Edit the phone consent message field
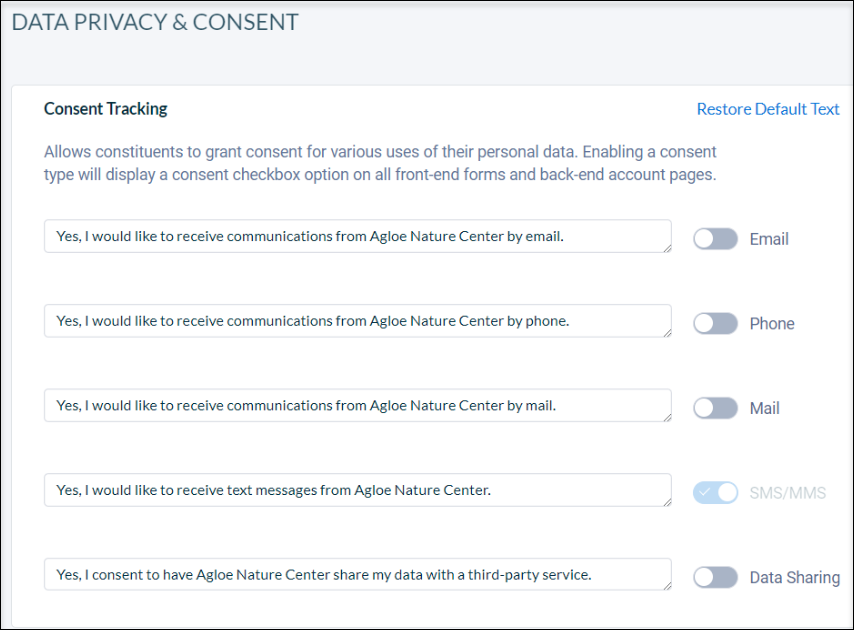The image size is (854, 630). pos(357,321)
